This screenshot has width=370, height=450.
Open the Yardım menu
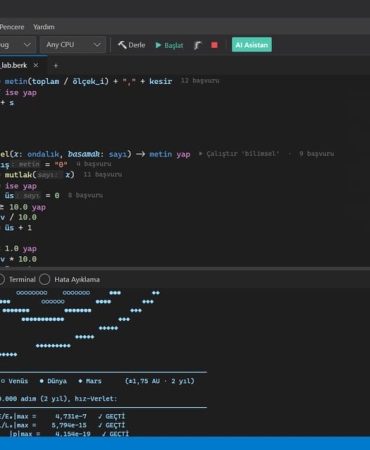44,27
